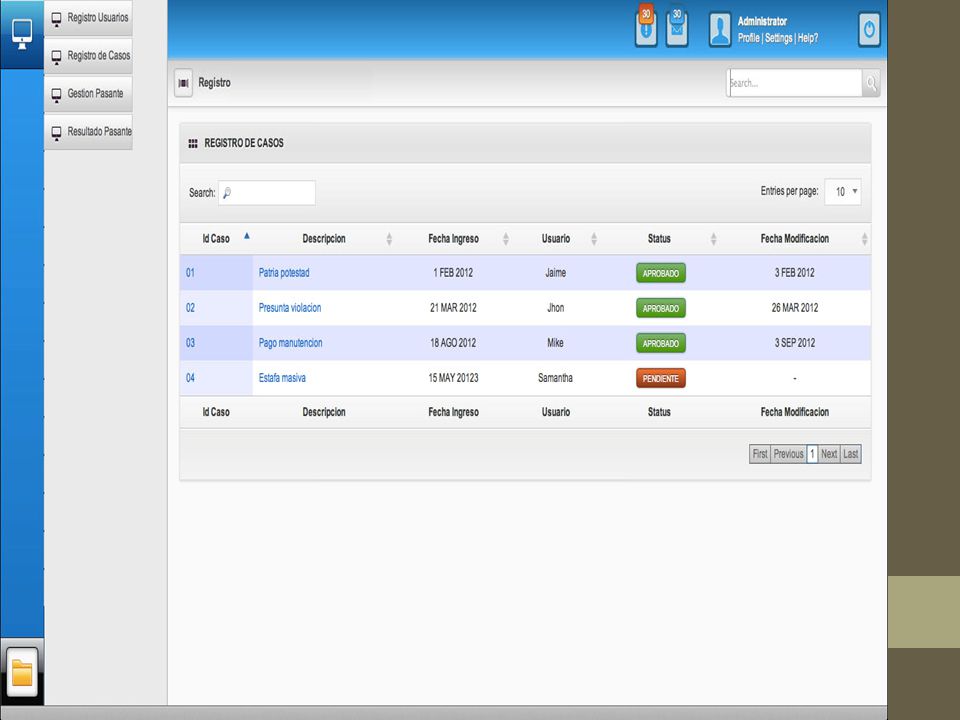The width and height of the screenshot is (960, 720).
Task: Click the monitor icon at sidebar top
Action: pyautogui.click(x=22, y=34)
